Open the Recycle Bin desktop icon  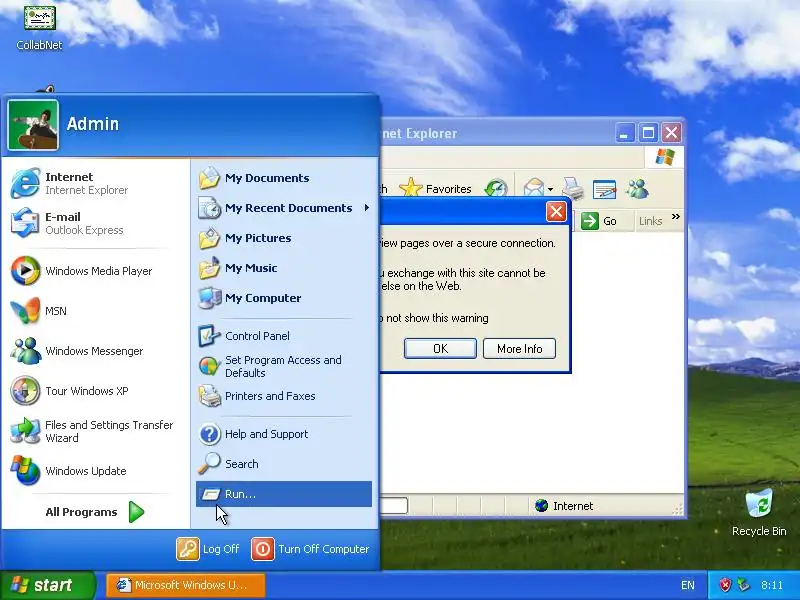pos(759,513)
